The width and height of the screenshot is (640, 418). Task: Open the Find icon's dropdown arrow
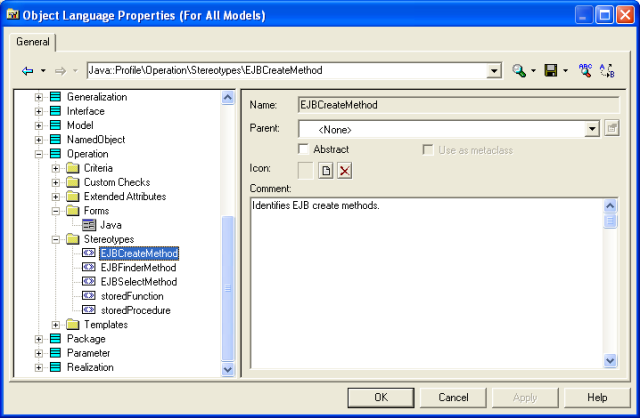point(533,71)
